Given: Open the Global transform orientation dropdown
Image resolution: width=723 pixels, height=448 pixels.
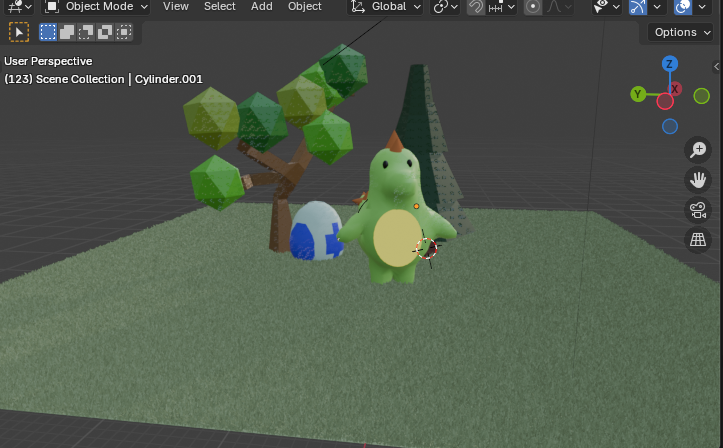Looking at the screenshot, I should [x=386, y=7].
